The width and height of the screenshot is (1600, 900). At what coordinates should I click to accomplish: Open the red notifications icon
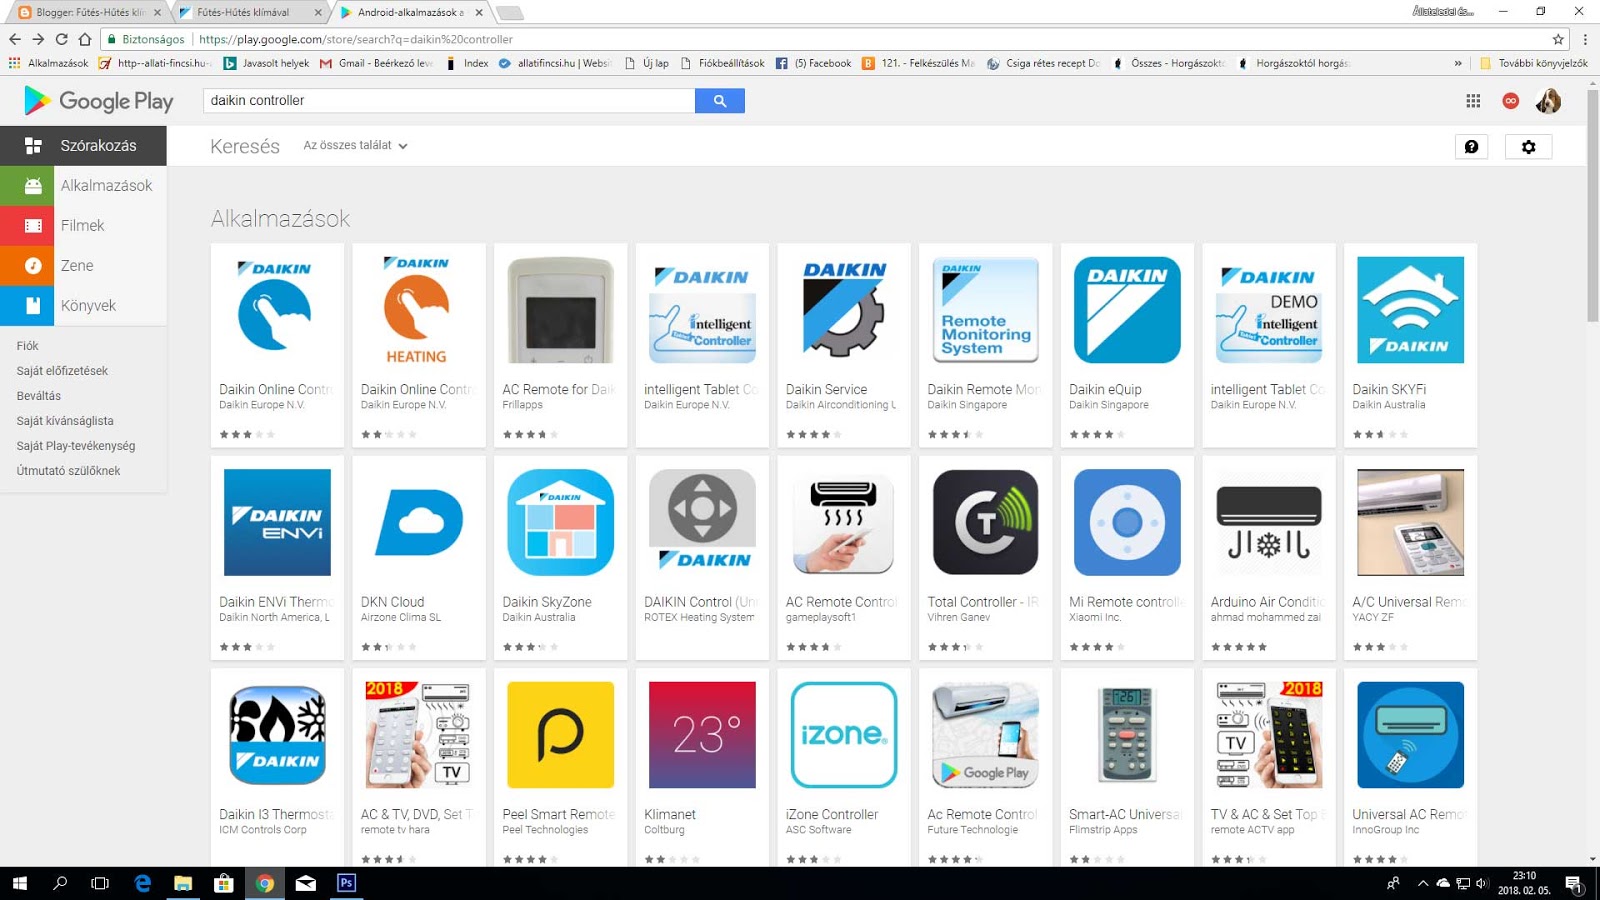click(1511, 101)
